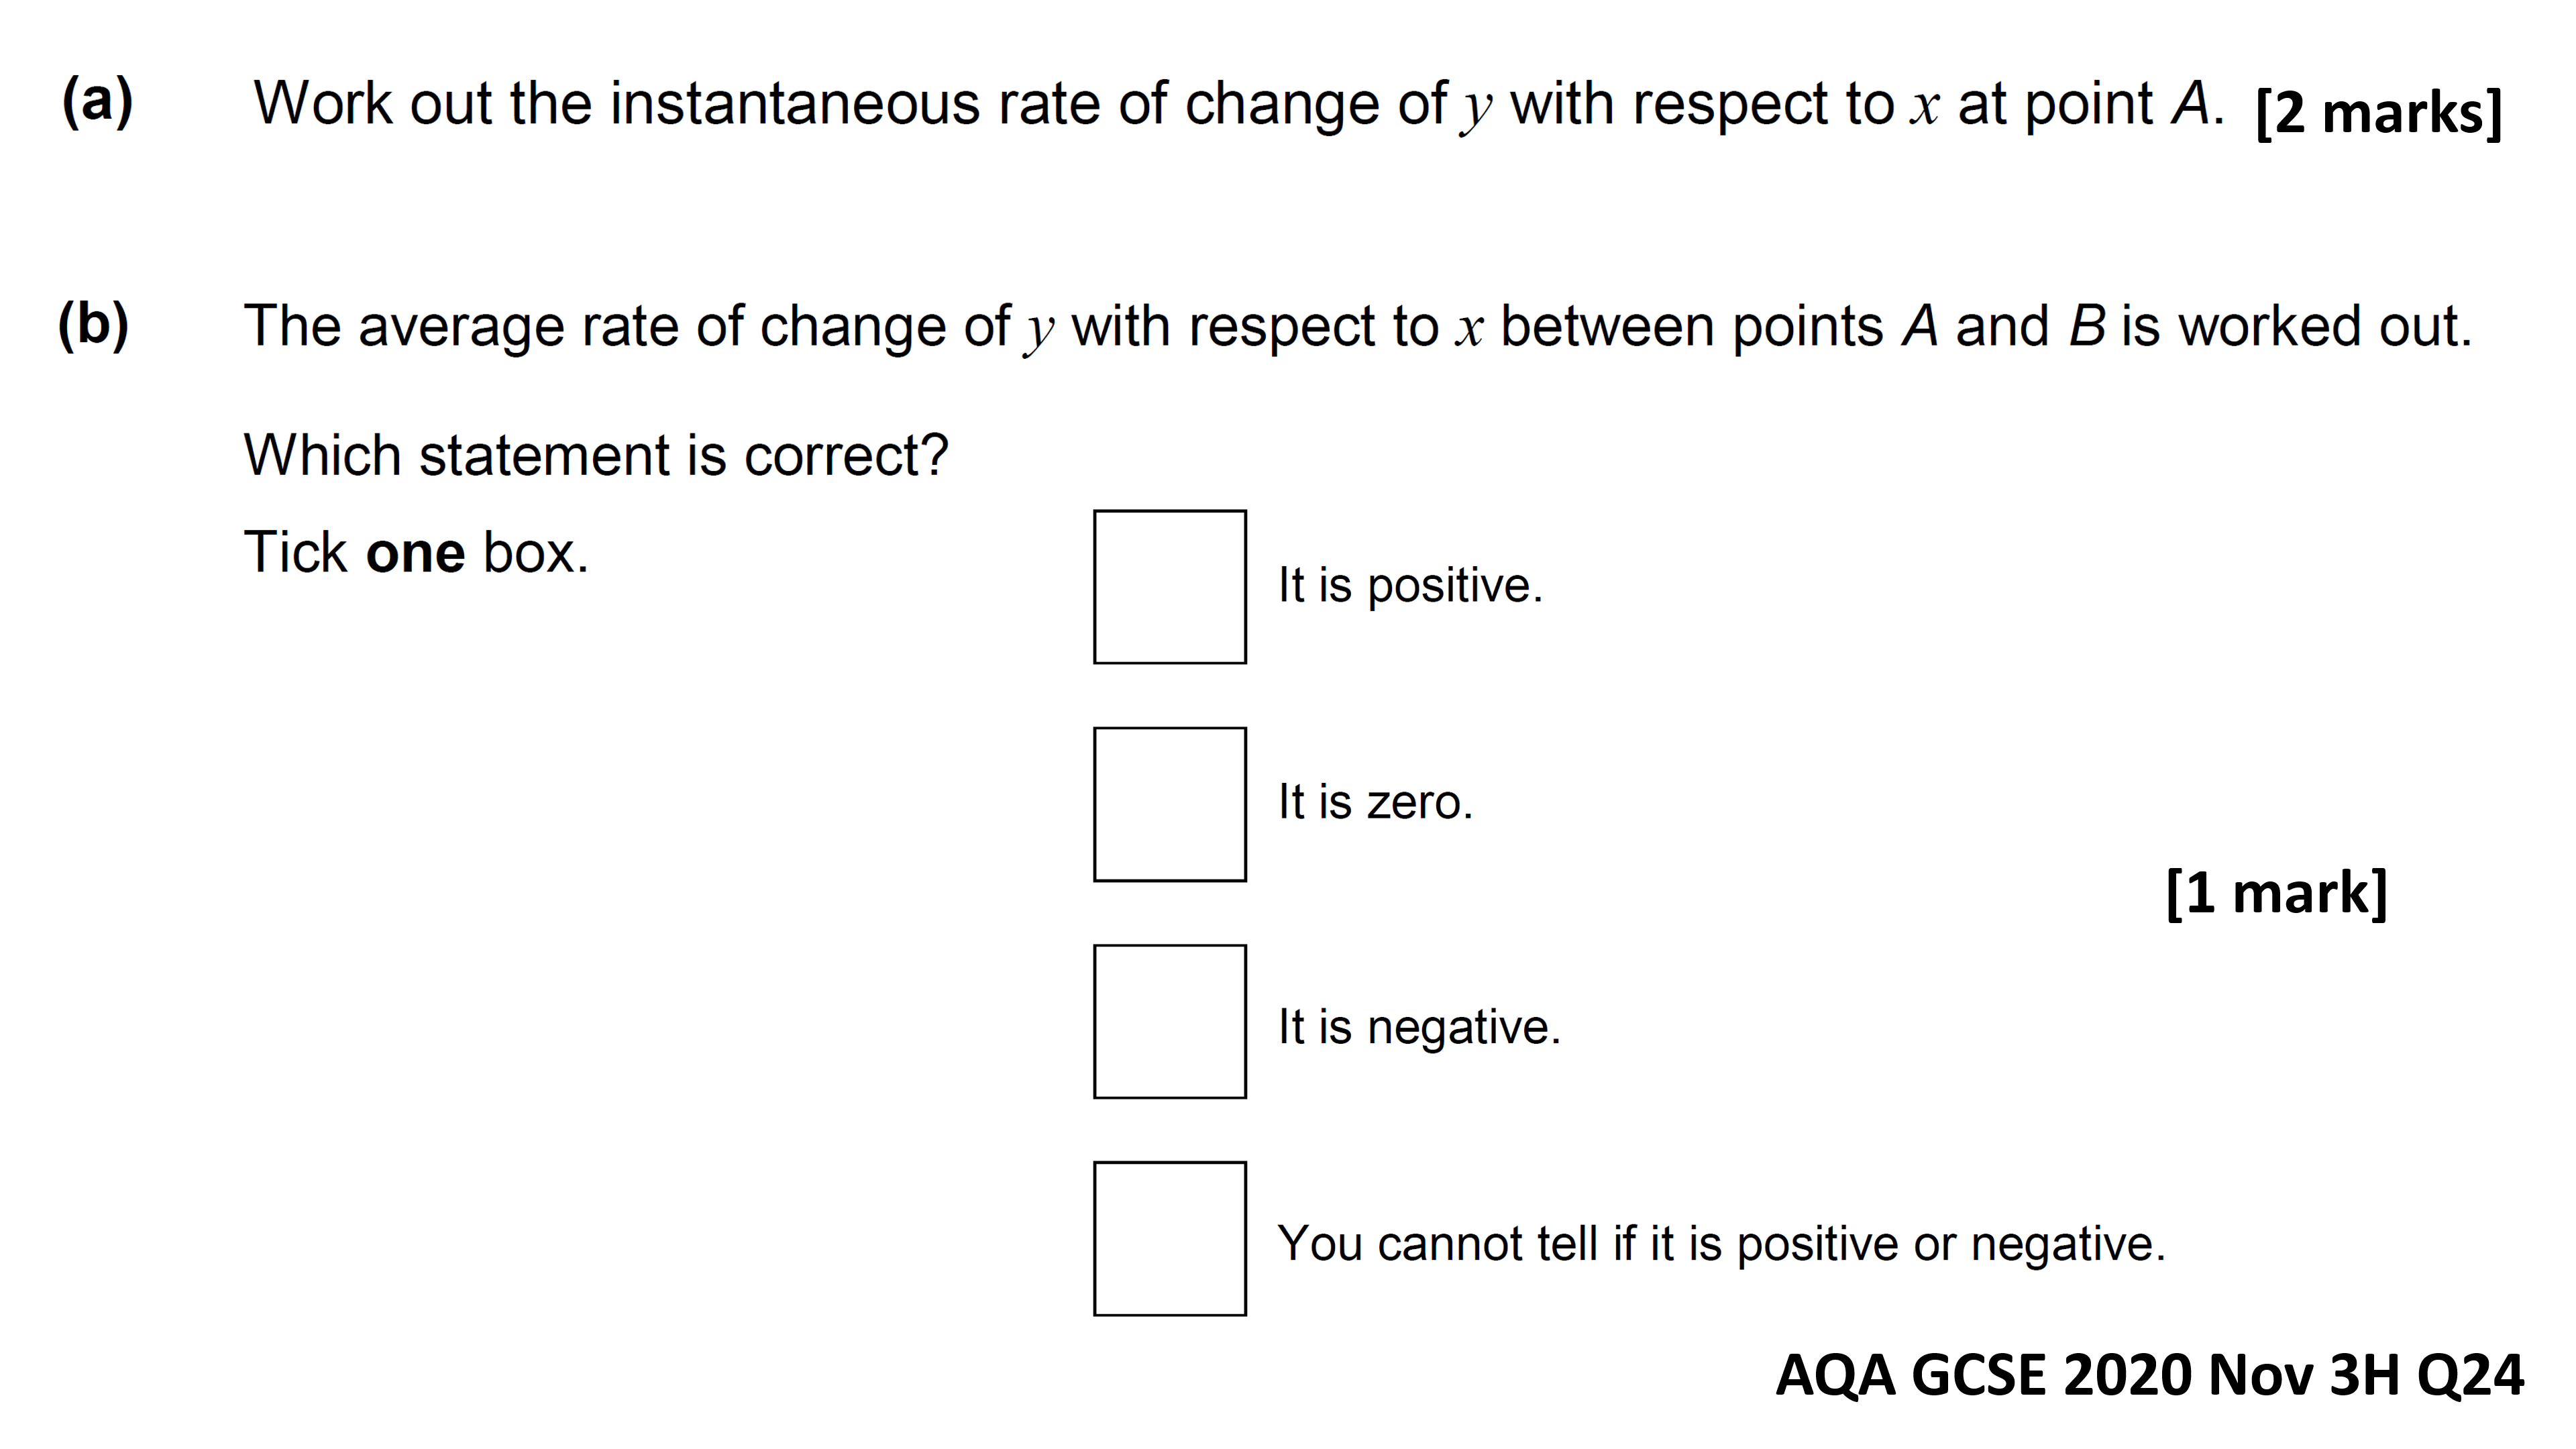The image size is (2576, 1449).
Task: Tick the 'It is positive.' box
Action: click(1170, 587)
